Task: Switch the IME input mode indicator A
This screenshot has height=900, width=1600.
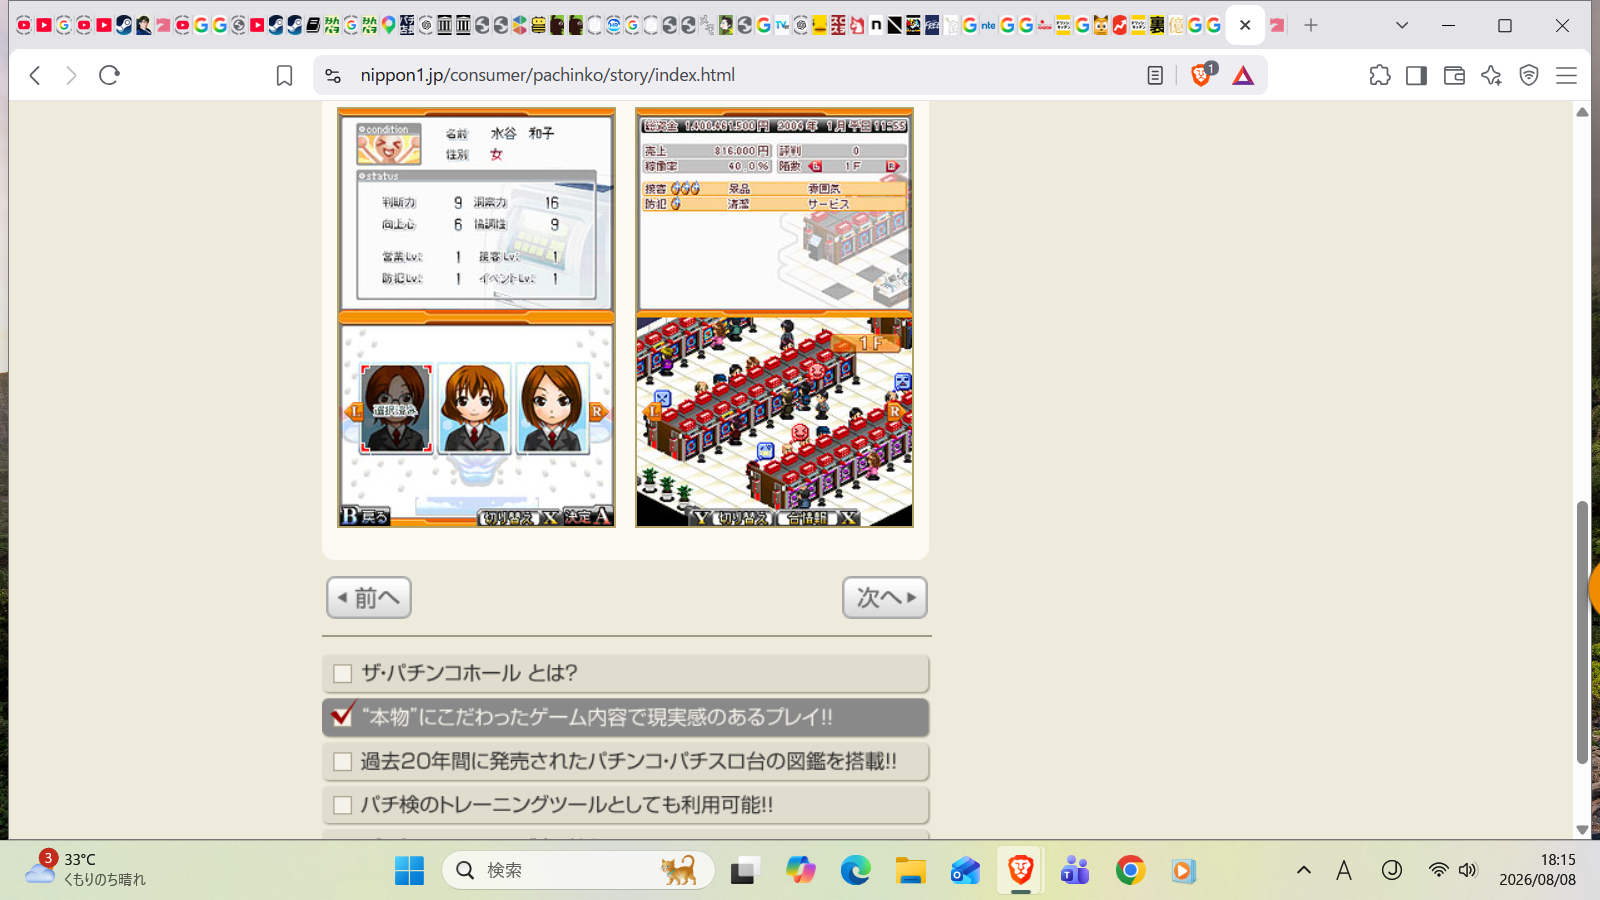Action: click(1344, 870)
